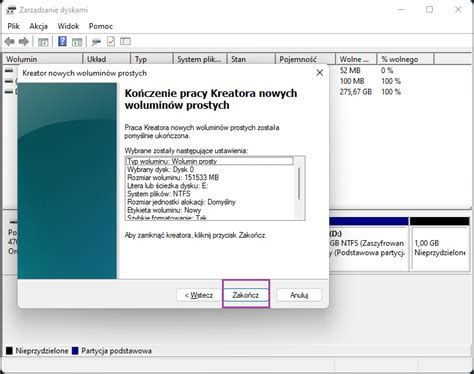Sort by the System plików column header

tap(200, 59)
